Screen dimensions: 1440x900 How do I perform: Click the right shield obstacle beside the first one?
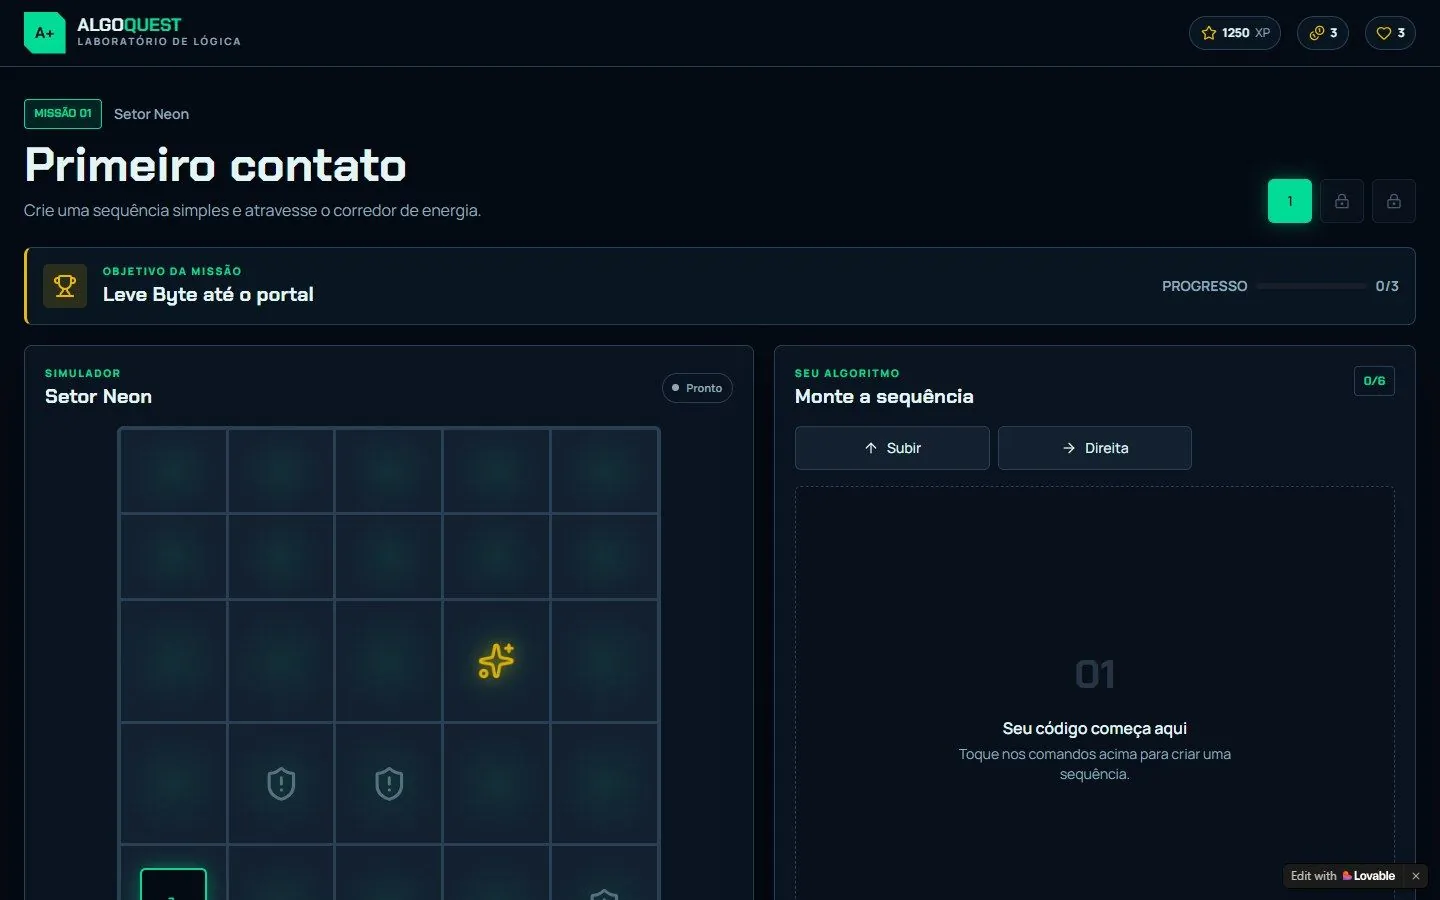tap(389, 784)
